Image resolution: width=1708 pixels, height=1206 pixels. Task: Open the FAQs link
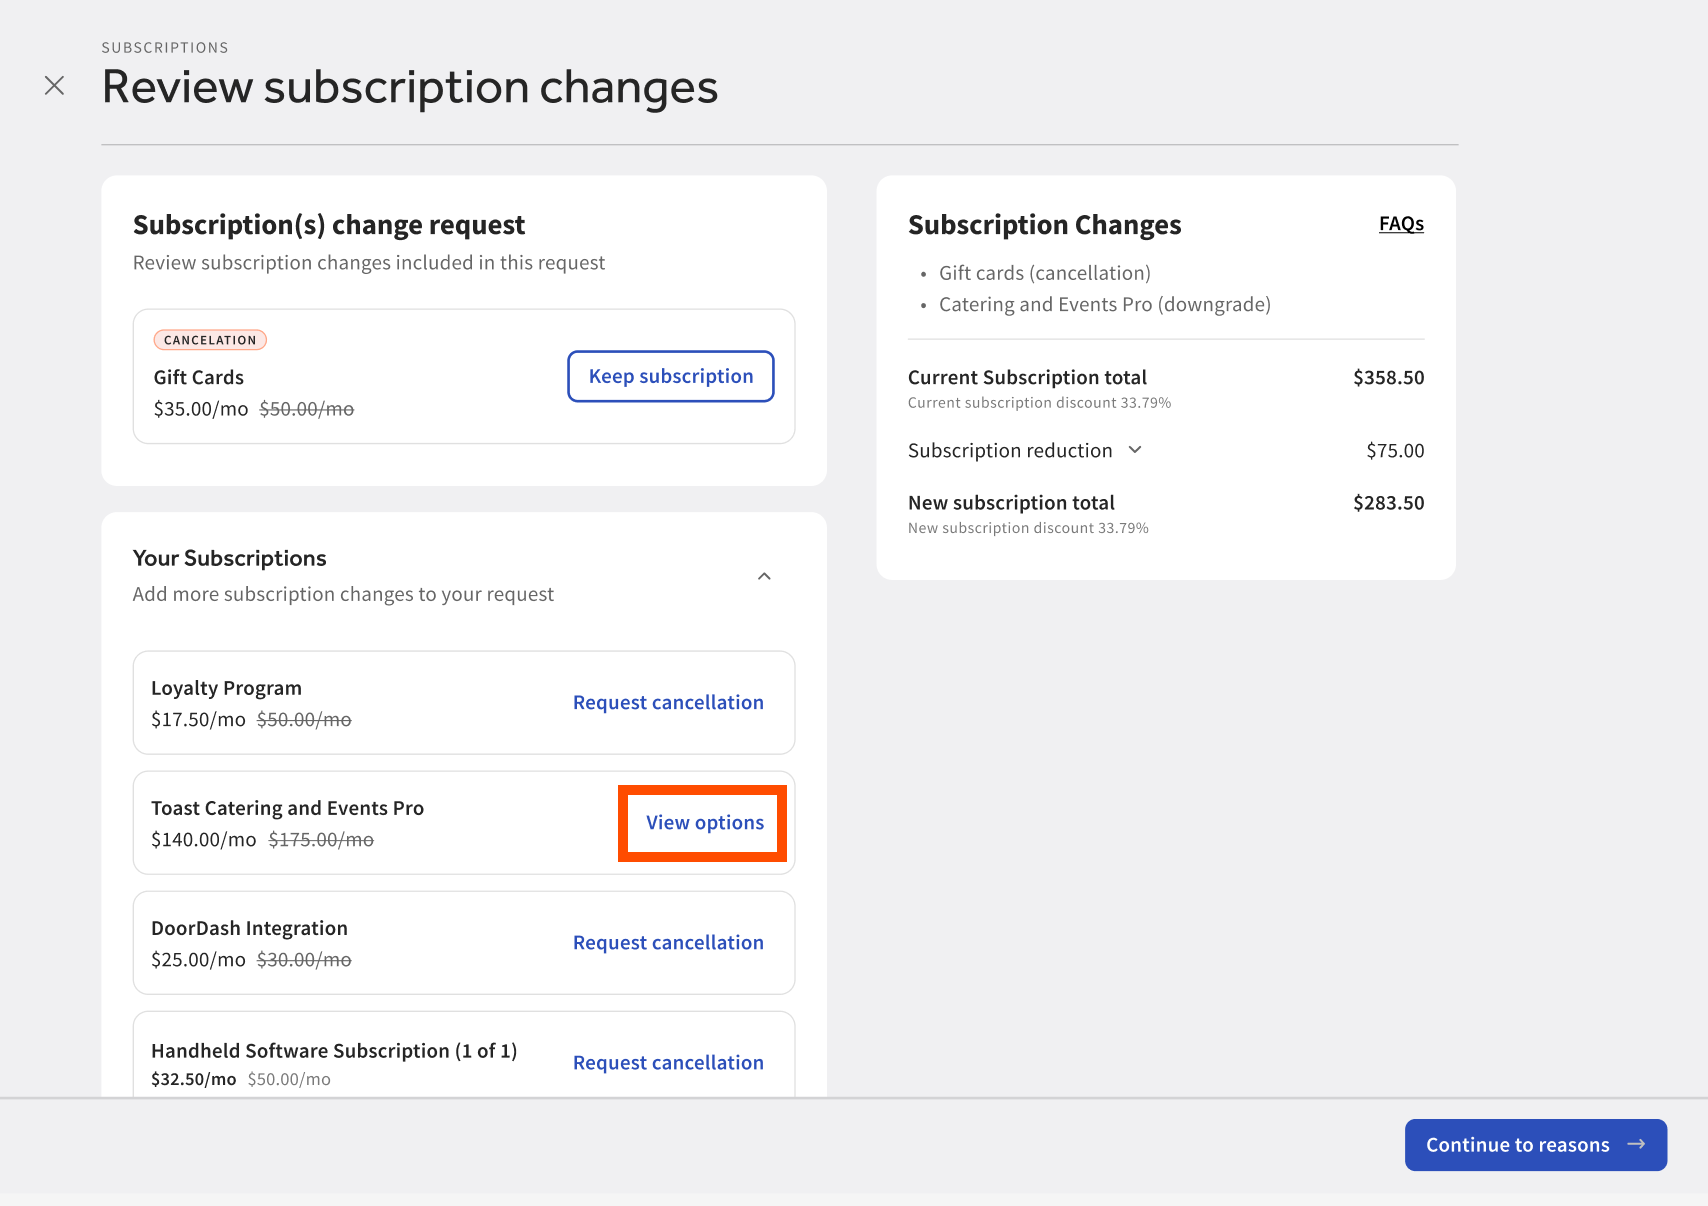(x=1400, y=224)
